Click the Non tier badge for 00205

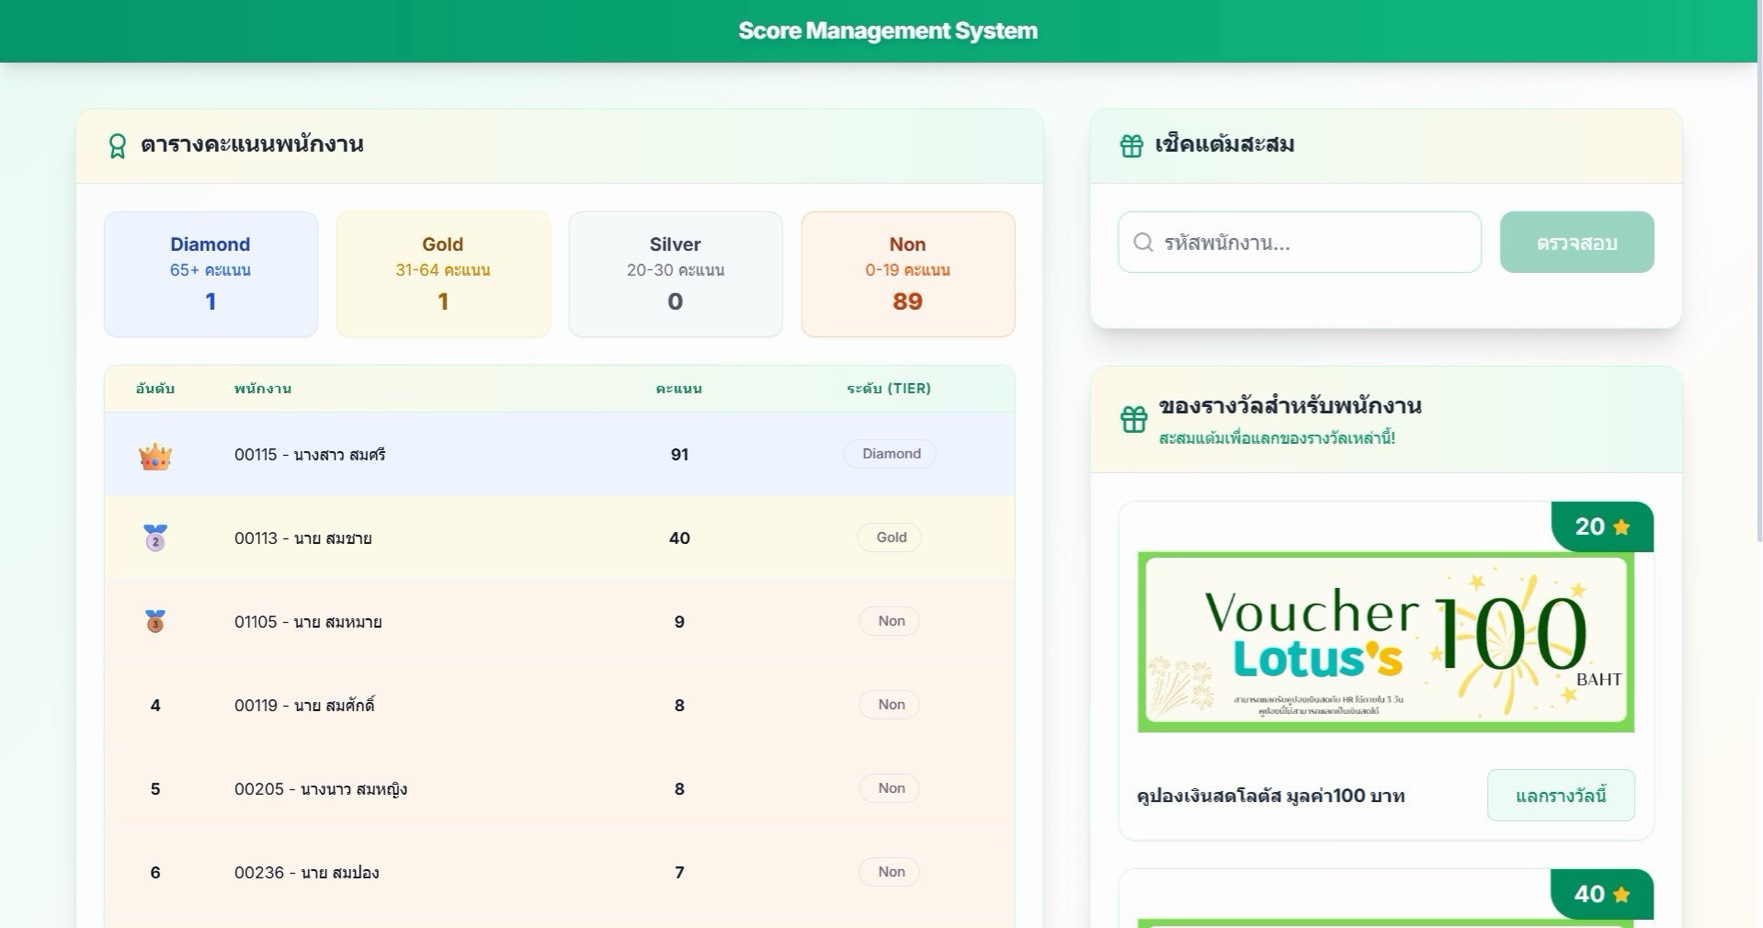(x=891, y=788)
